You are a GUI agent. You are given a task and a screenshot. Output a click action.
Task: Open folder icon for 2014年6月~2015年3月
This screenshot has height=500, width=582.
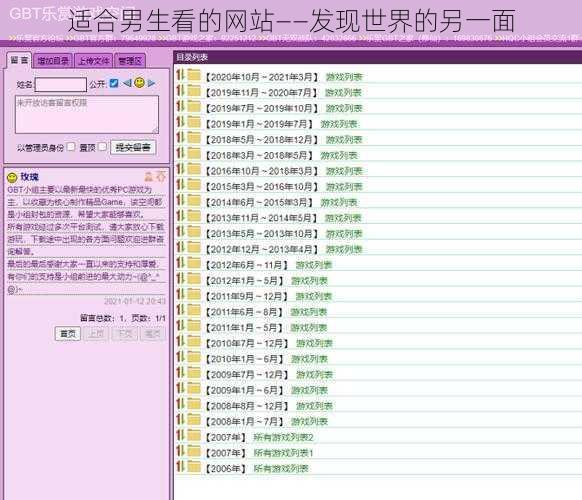click(194, 200)
